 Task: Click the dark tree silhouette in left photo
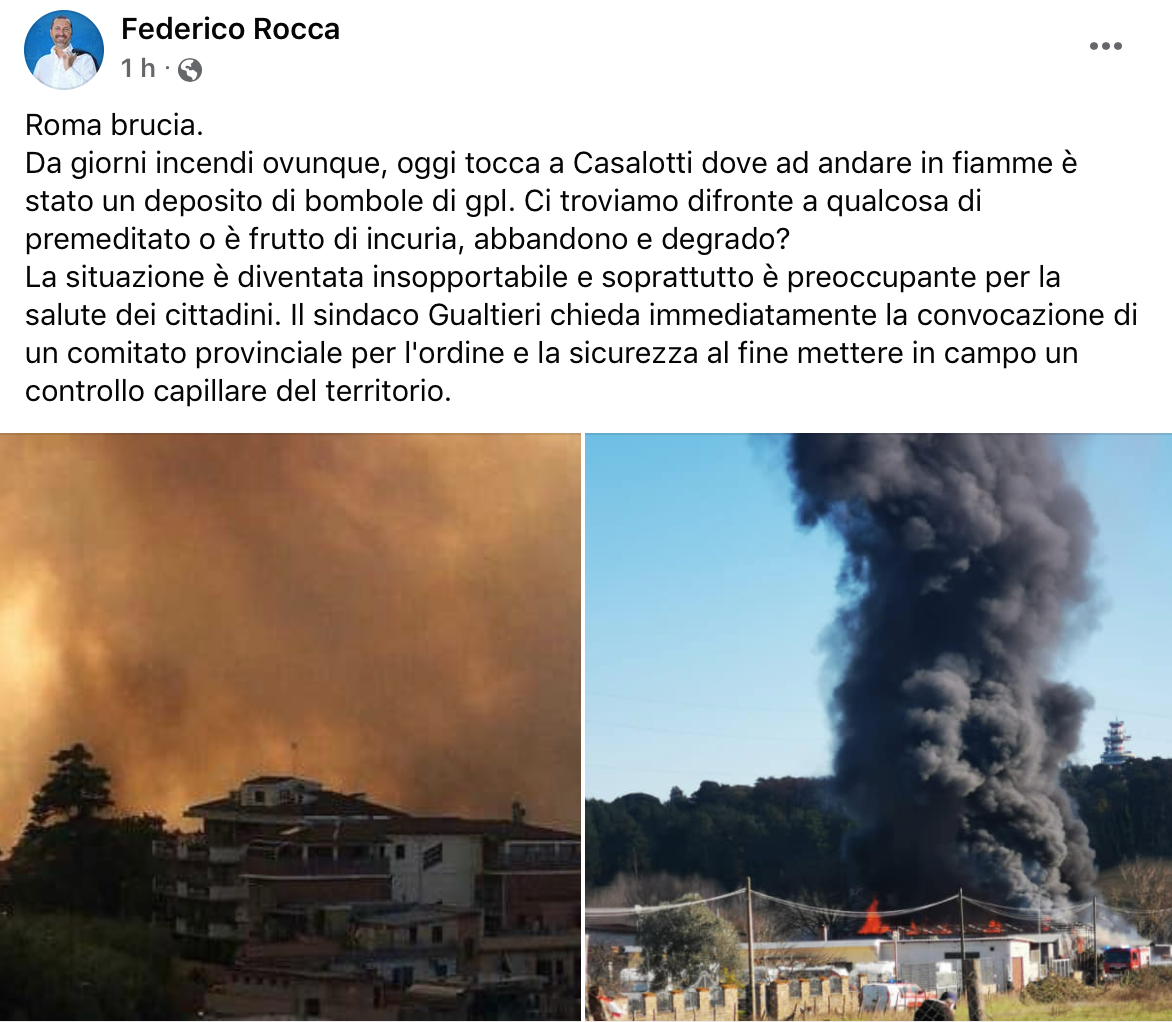71,792
